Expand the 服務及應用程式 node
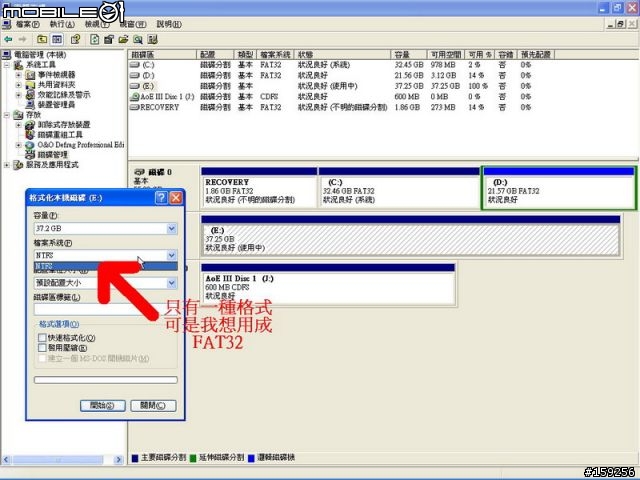 coord(7,165)
